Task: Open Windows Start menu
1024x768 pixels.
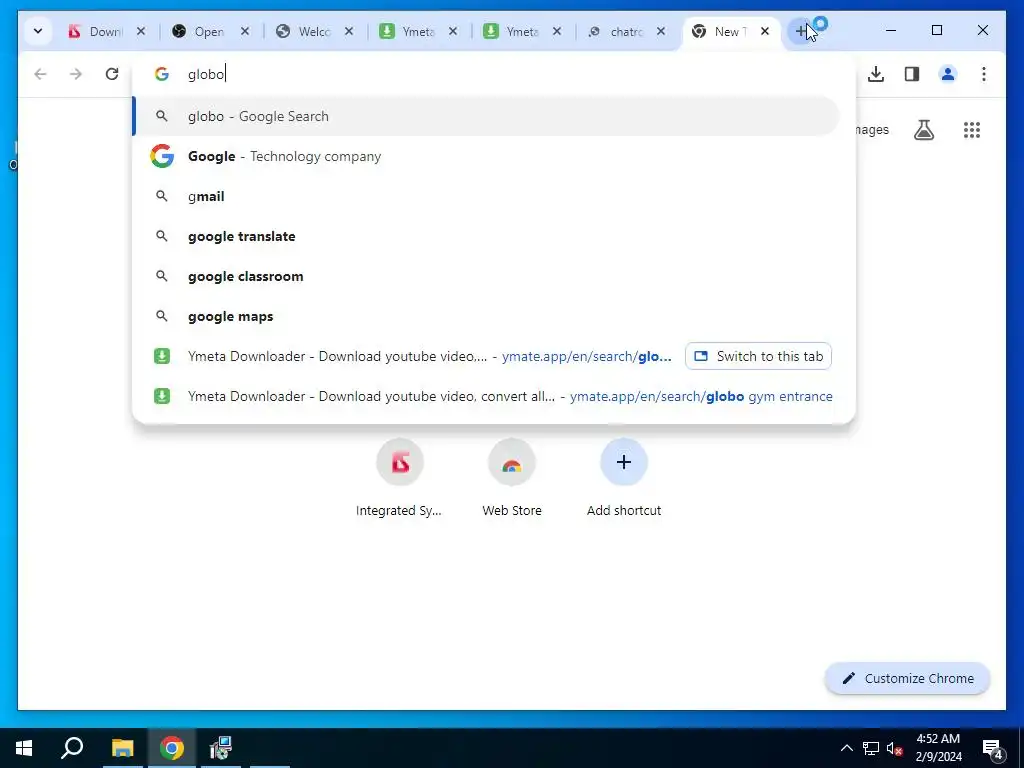Action: coord(24,748)
